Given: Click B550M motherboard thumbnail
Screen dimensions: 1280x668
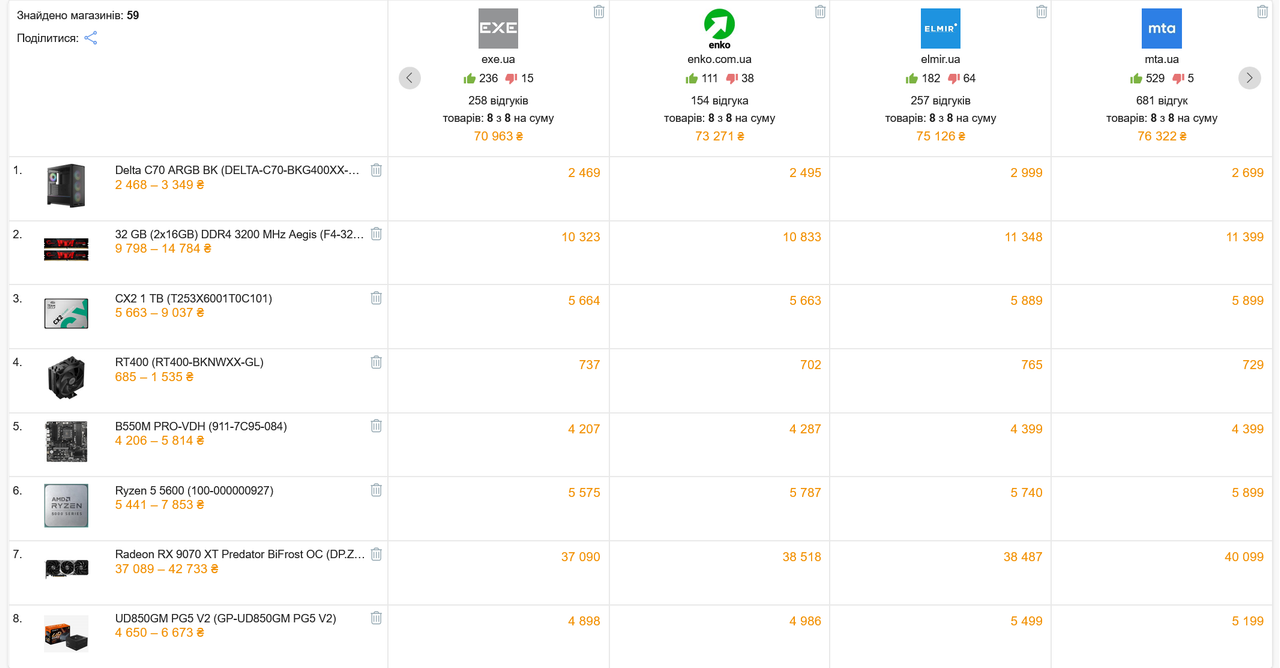Looking at the screenshot, I should click(66, 441).
